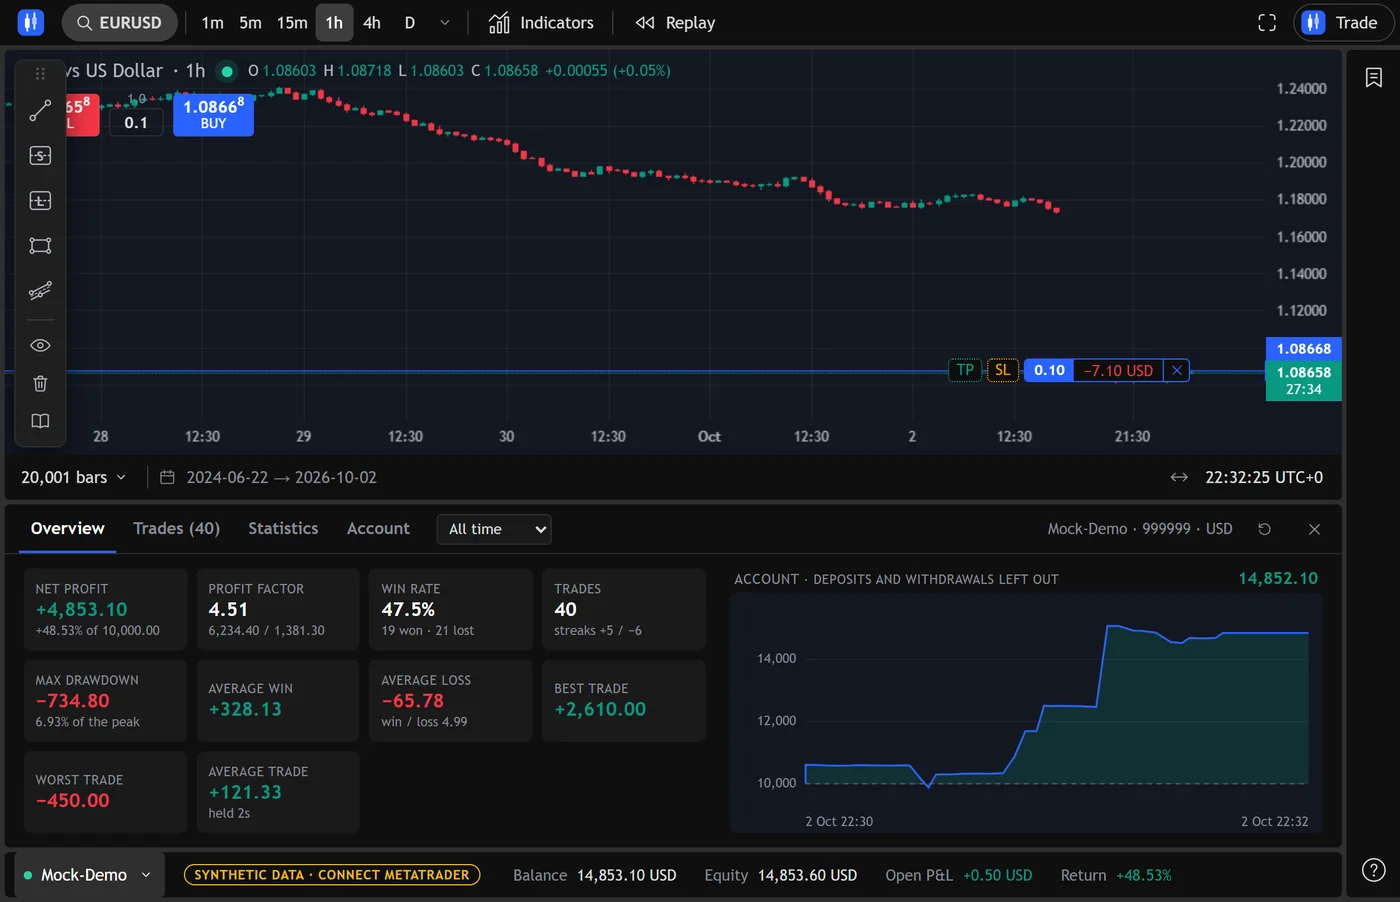Select the short position tool

(40, 156)
